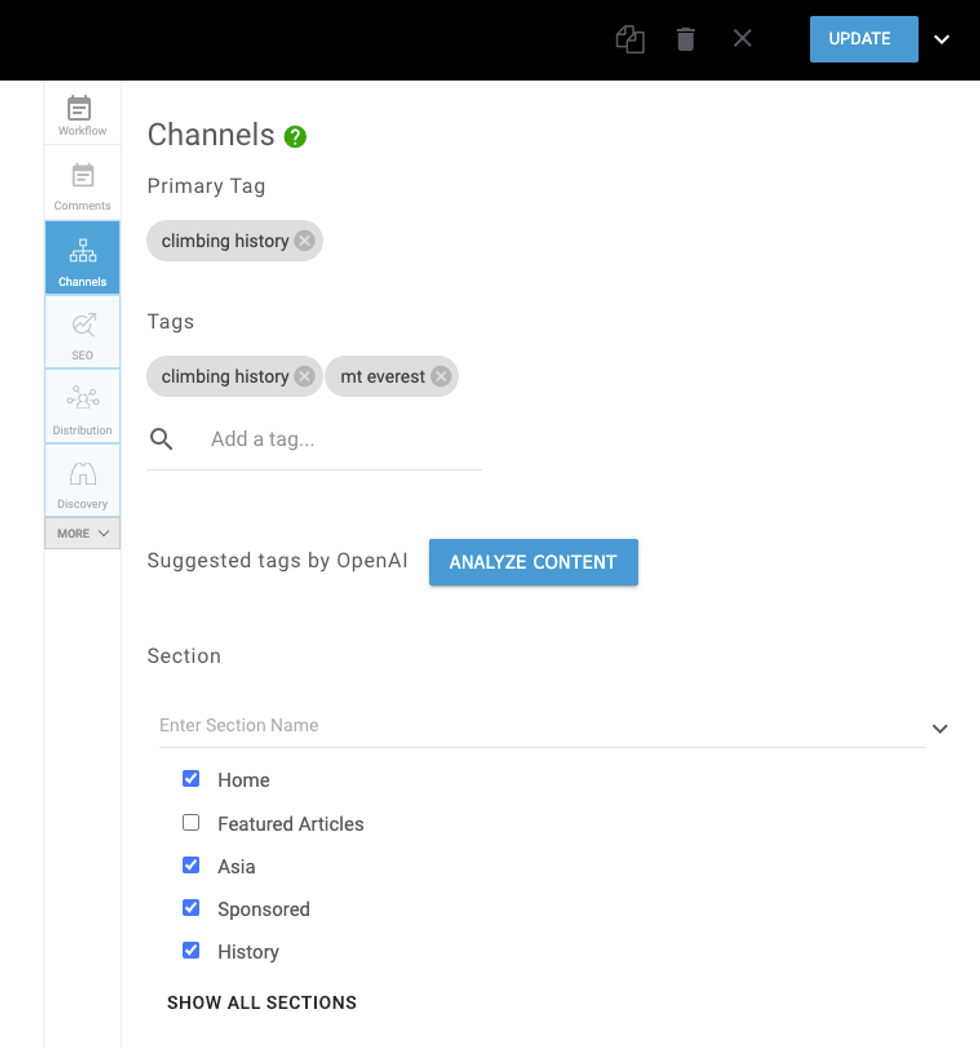Check the Featured Articles checkbox

pyautogui.click(x=191, y=823)
